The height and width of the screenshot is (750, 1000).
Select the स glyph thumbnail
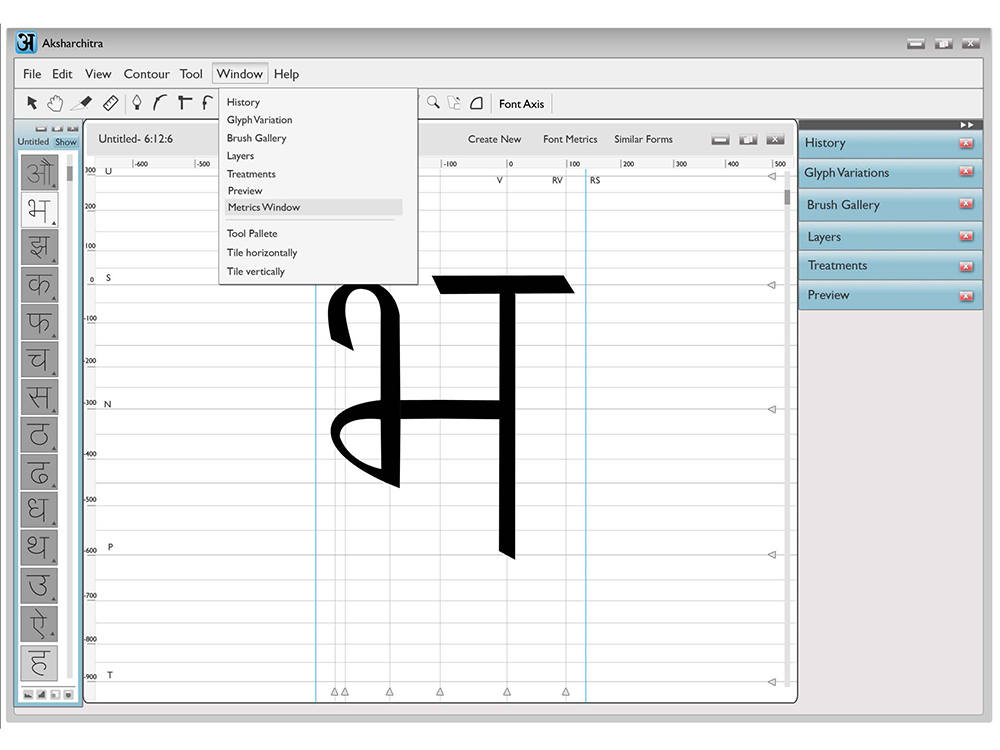[39, 397]
